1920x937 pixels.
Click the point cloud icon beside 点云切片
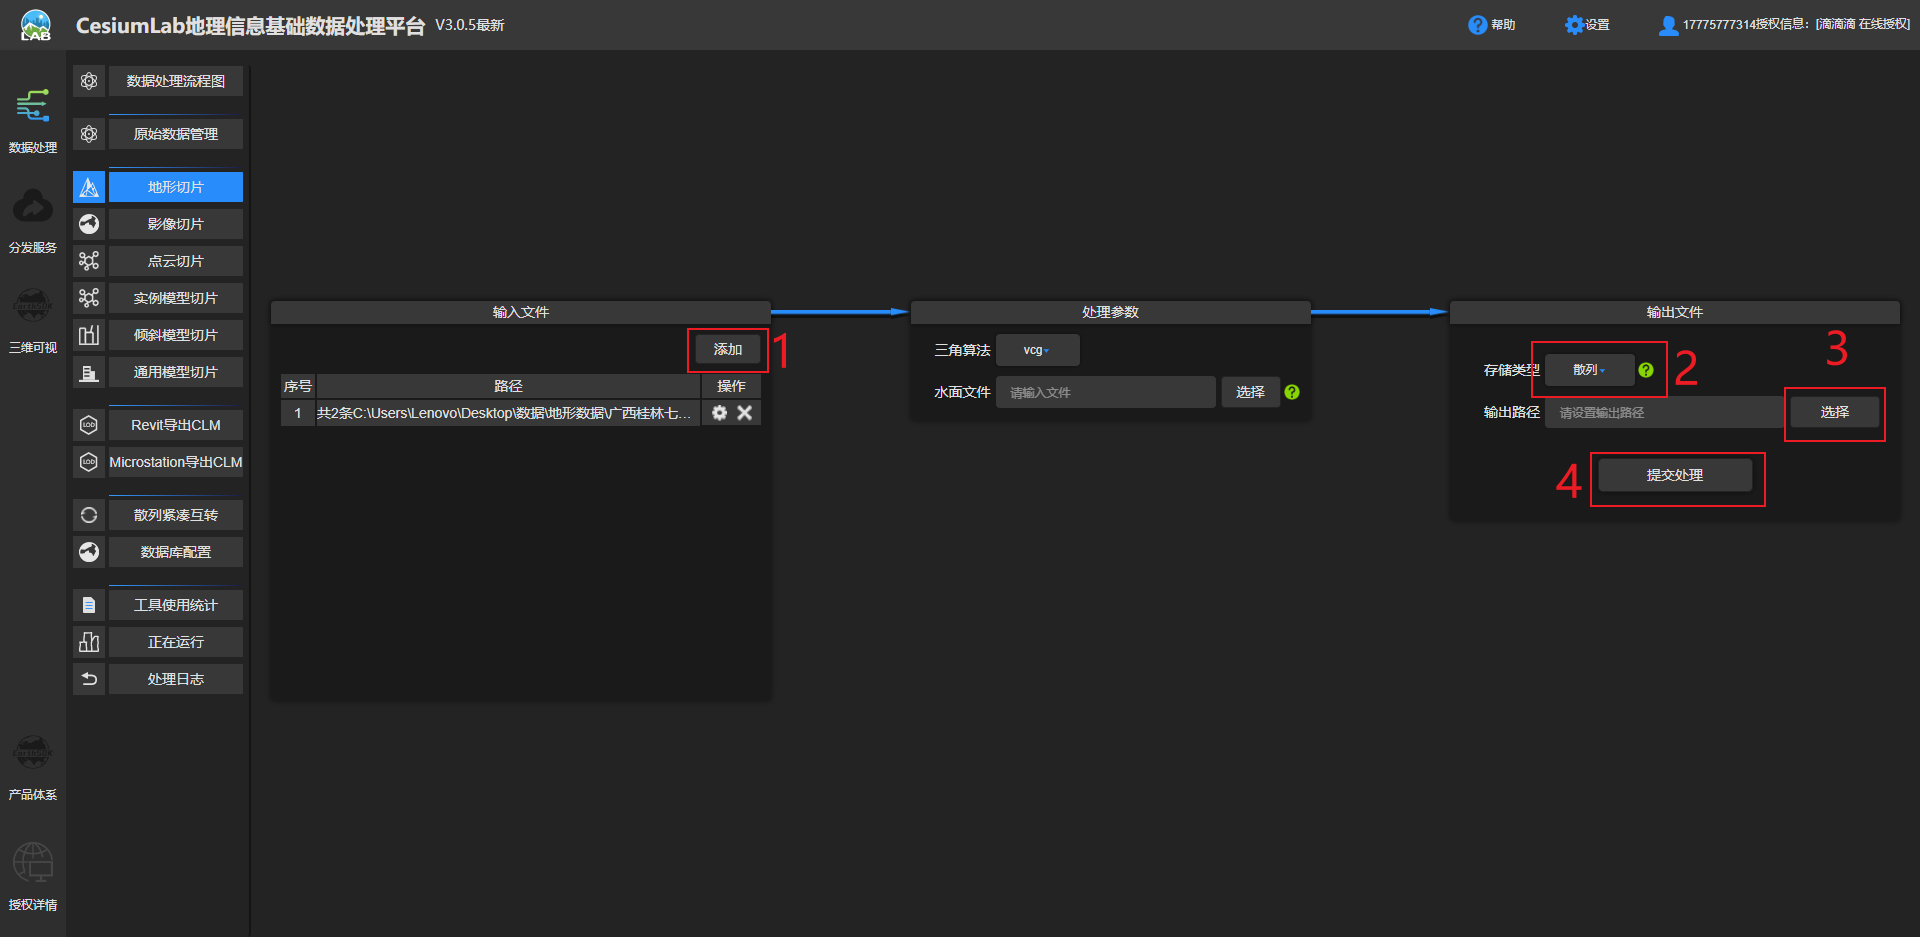[x=89, y=261]
